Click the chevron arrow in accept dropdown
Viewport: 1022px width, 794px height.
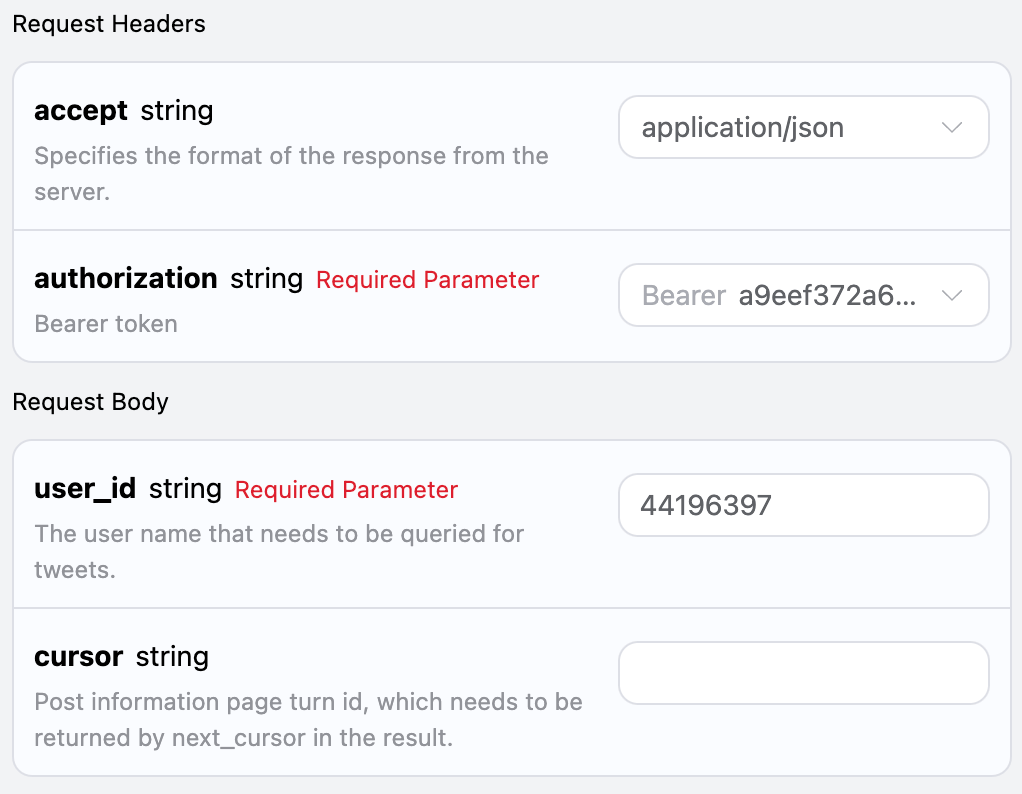[x=952, y=128]
